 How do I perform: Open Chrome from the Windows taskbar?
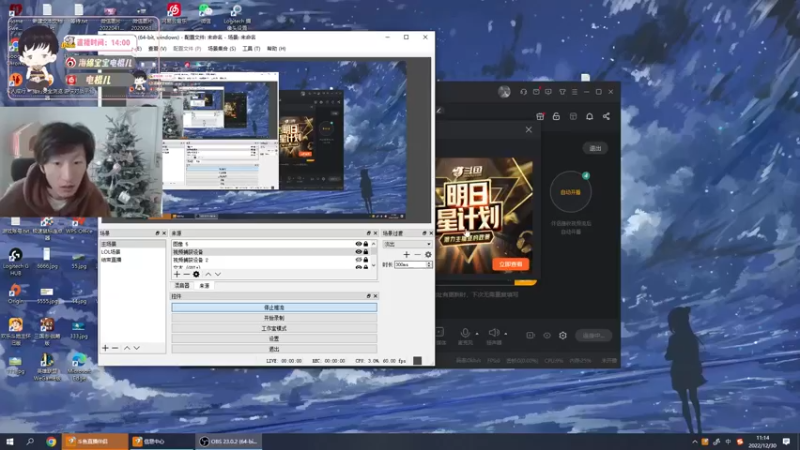(51, 442)
